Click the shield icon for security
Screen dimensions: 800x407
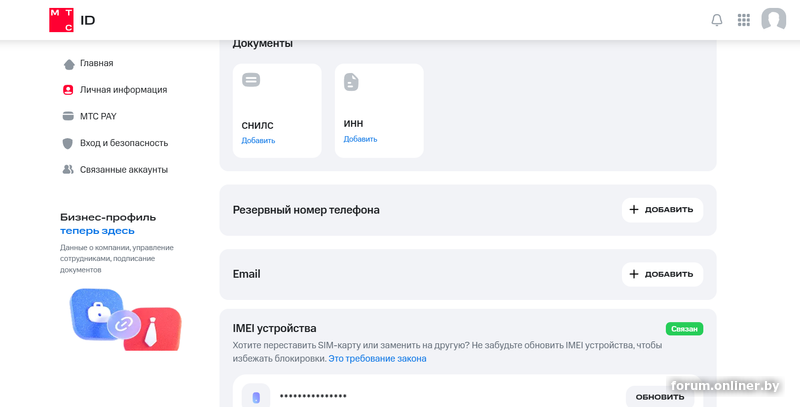68,143
